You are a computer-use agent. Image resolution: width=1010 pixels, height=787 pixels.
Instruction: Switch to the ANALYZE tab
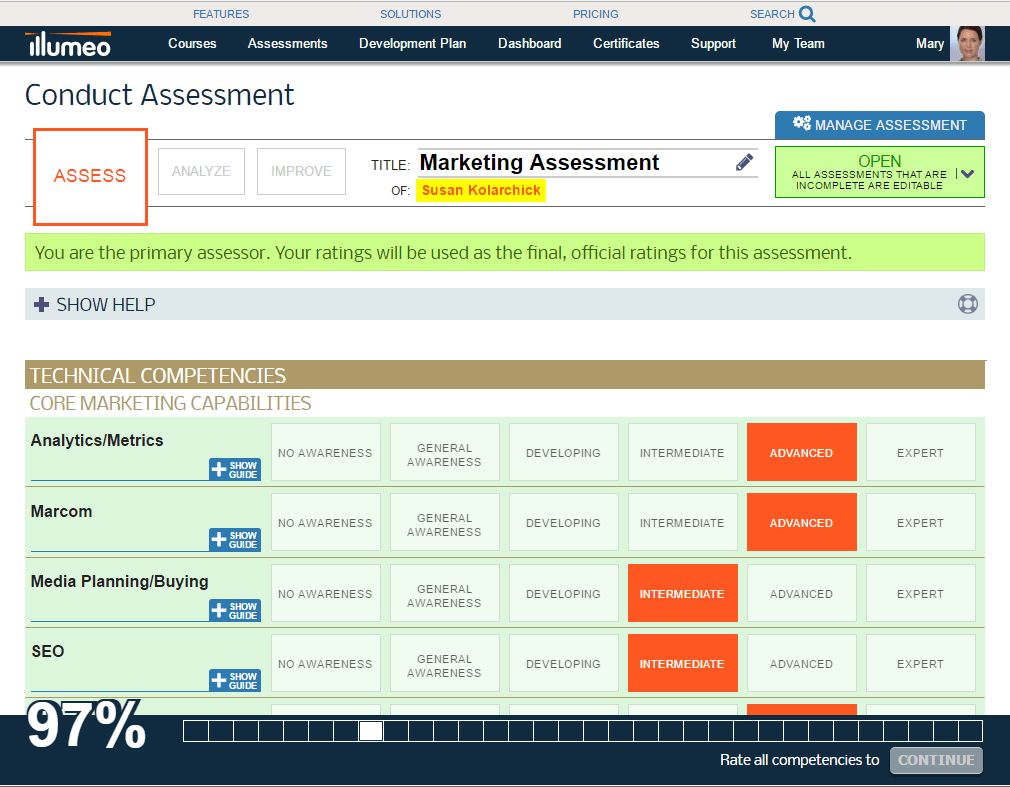[x=201, y=171]
